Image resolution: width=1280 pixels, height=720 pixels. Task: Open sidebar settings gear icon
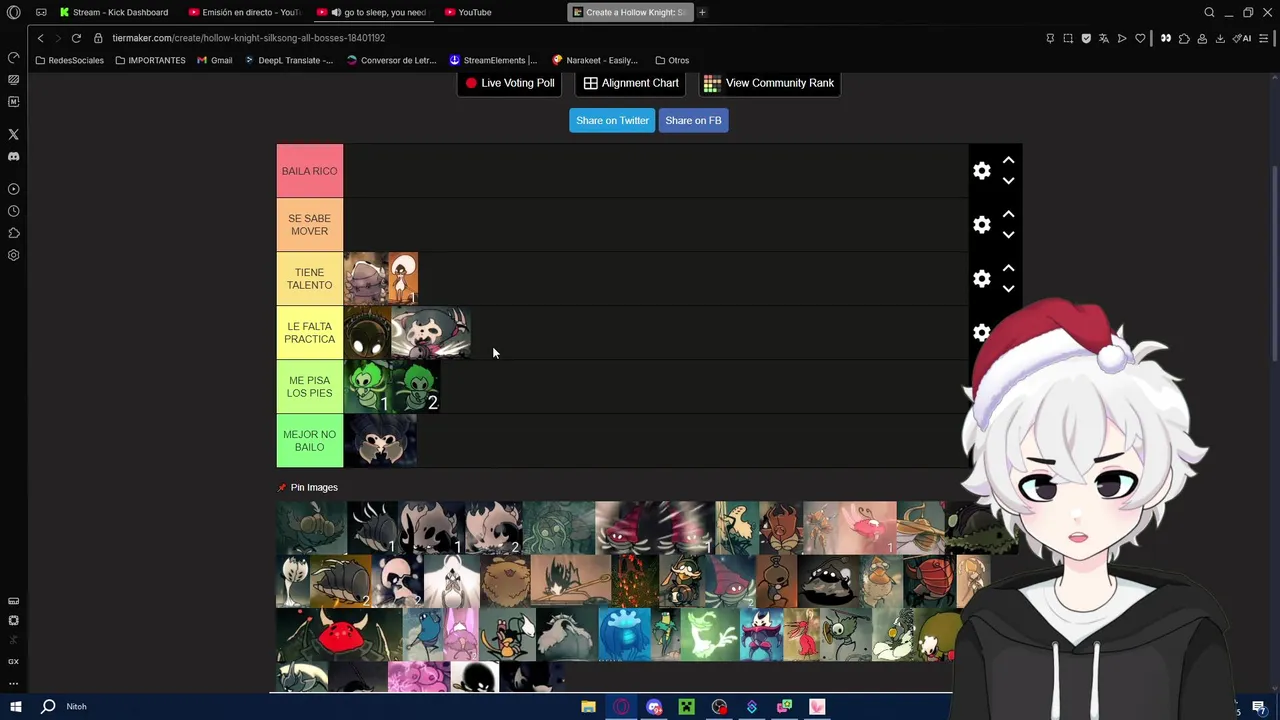[x=13, y=255]
